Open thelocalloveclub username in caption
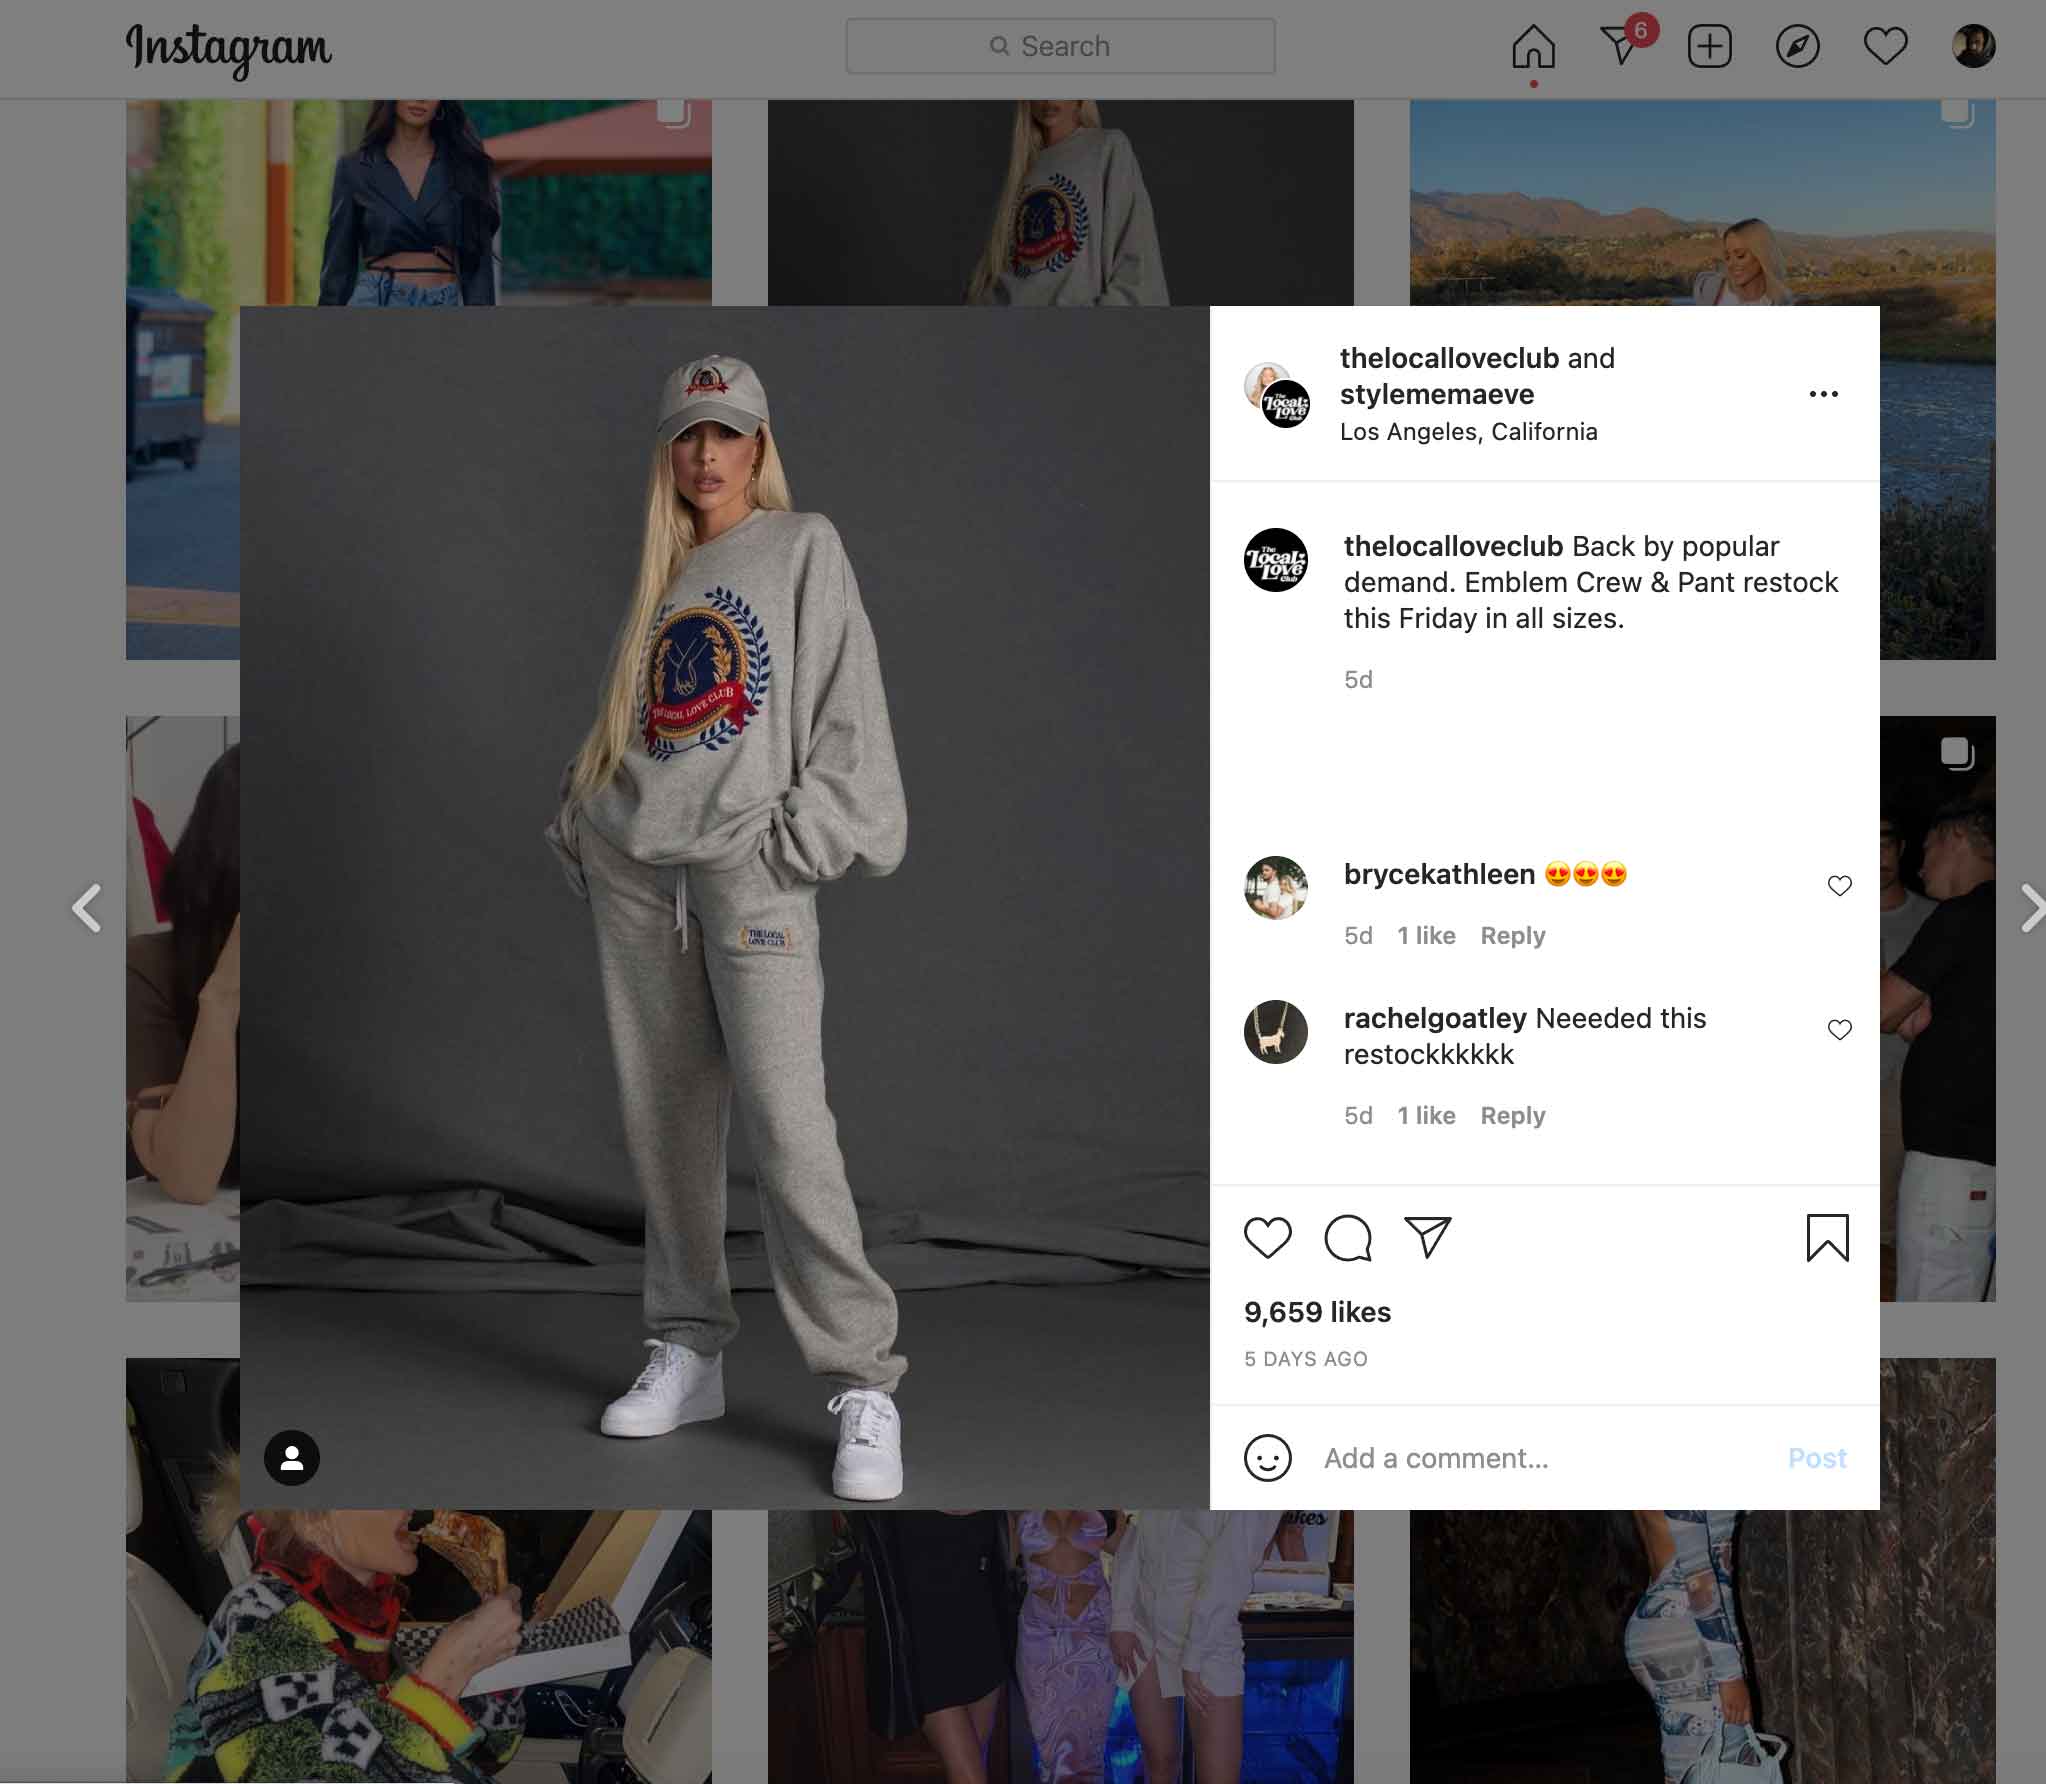Image resolution: width=2046 pixels, height=1784 pixels. click(1453, 546)
